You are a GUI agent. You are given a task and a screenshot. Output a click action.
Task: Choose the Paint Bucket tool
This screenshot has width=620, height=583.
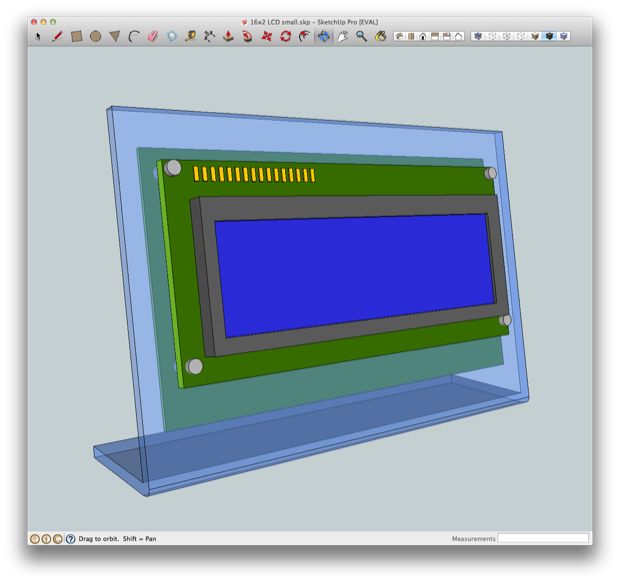click(380, 36)
